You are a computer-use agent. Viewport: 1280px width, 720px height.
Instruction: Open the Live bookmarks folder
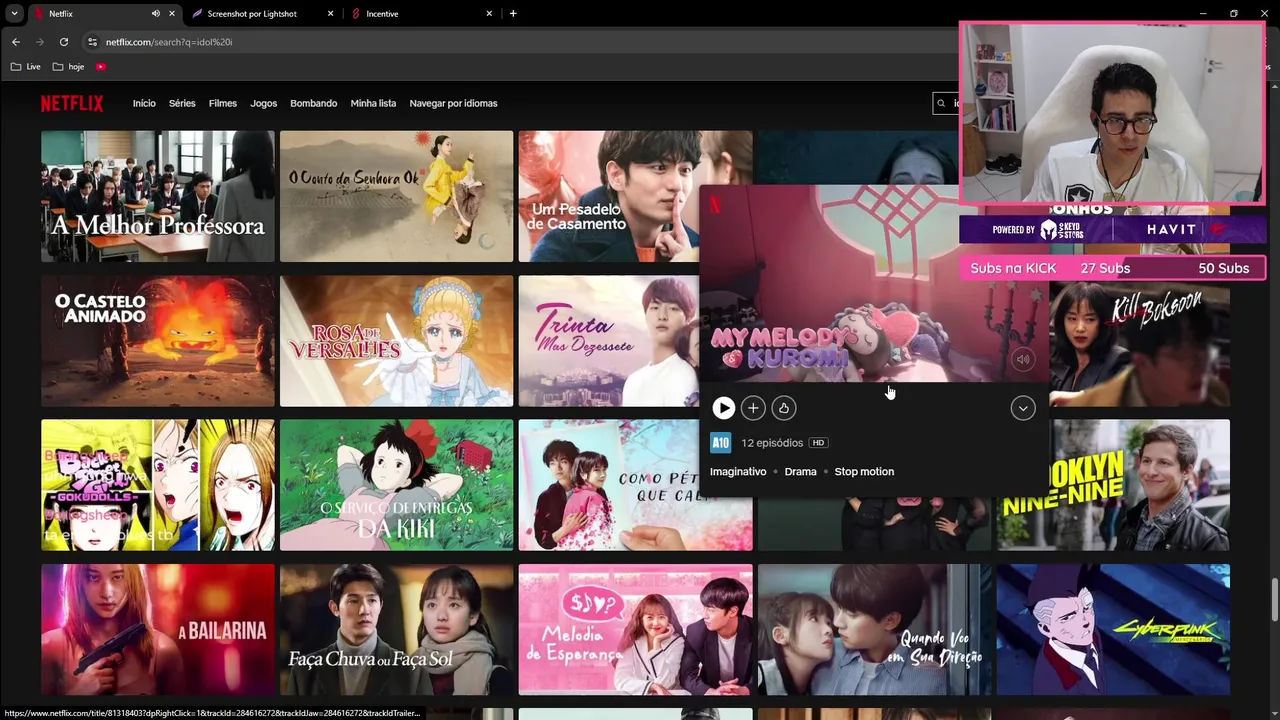coord(26,67)
